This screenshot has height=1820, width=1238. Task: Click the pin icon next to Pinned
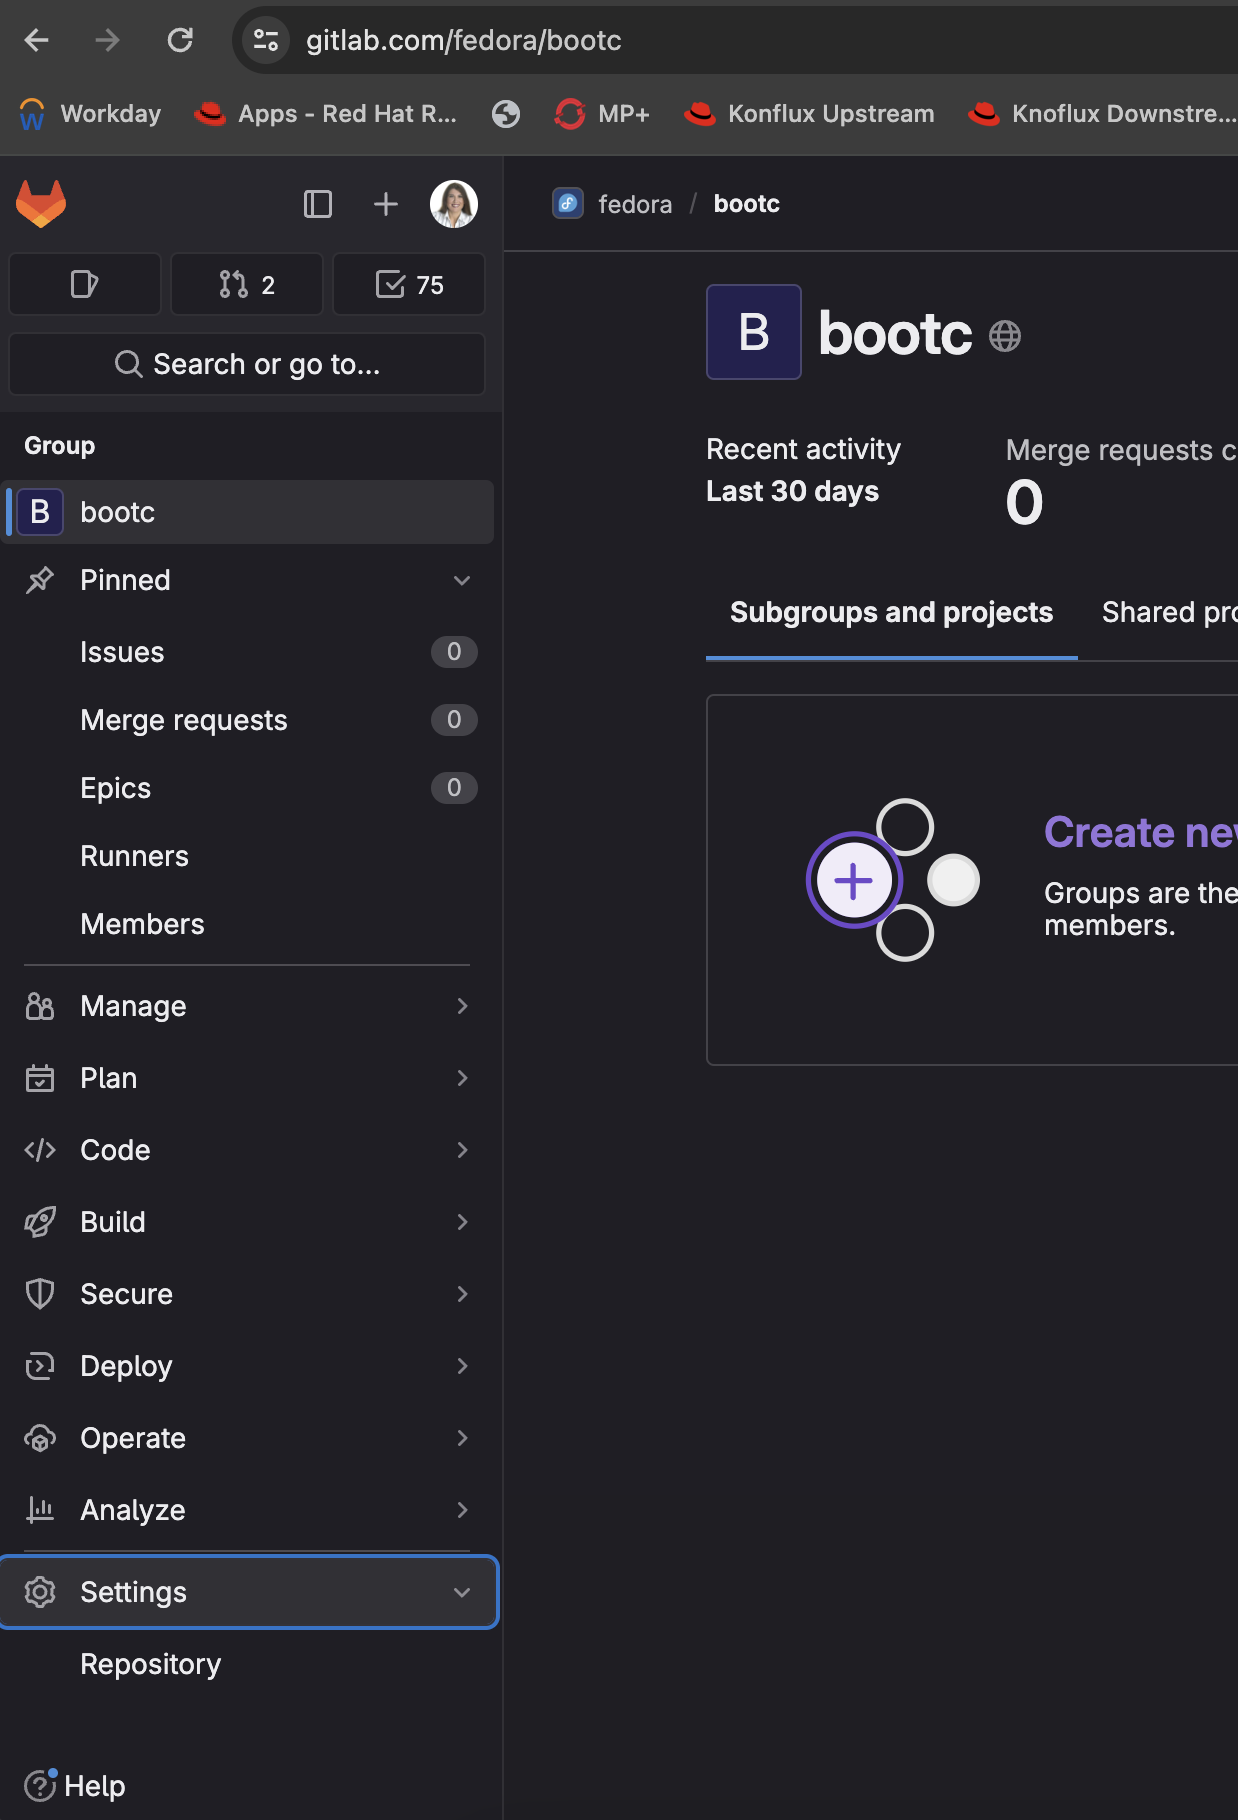(x=40, y=580)
